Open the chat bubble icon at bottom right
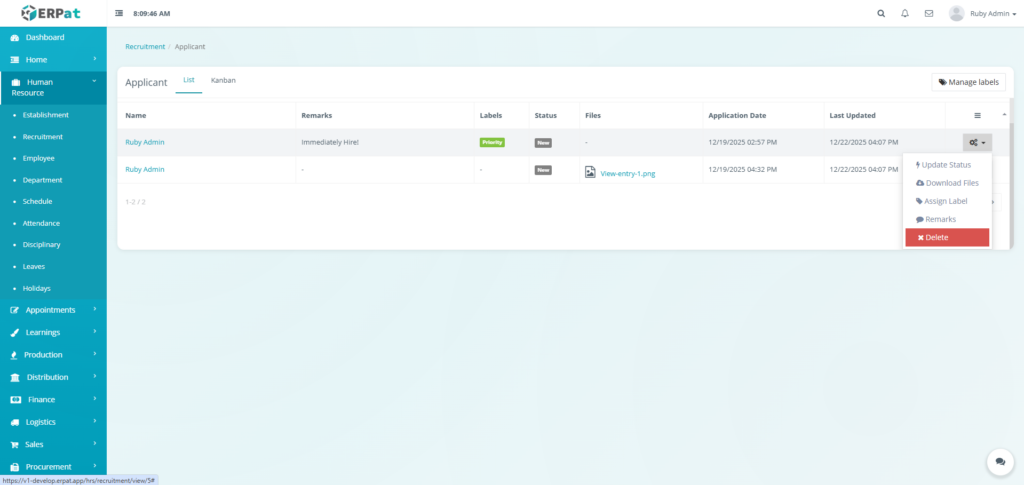 point(1000,461)
